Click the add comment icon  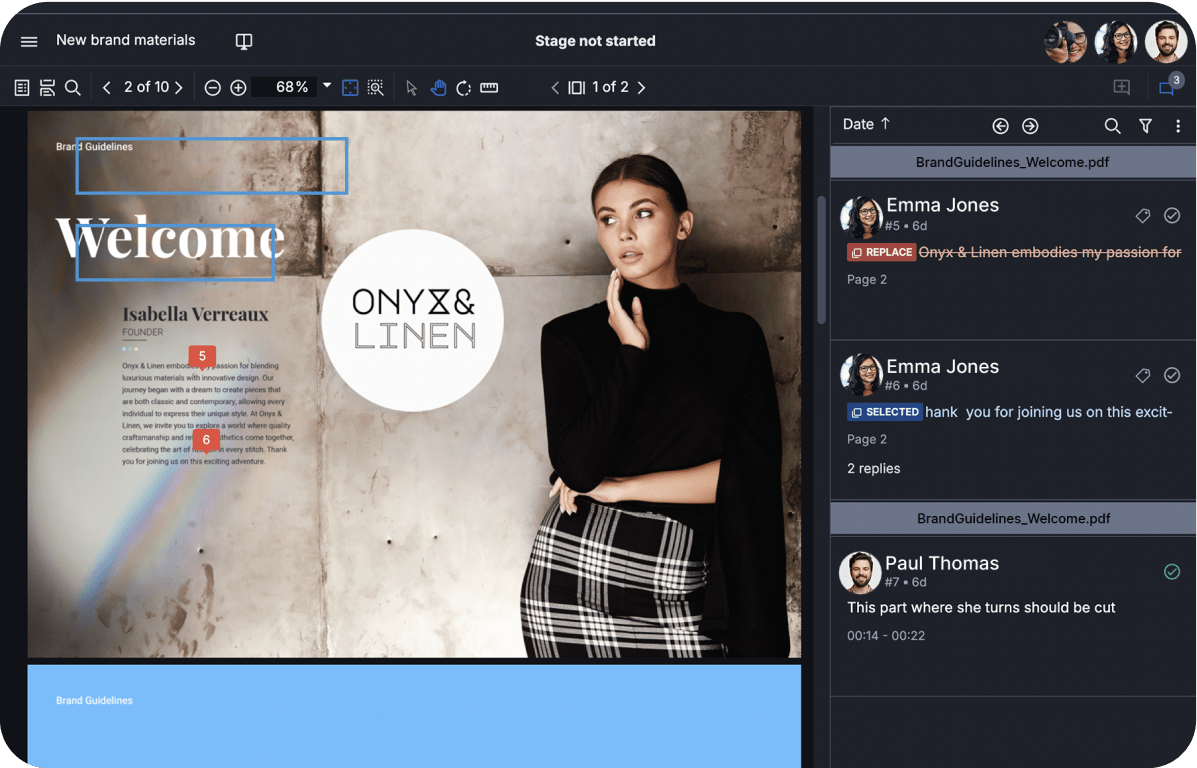1121,87
